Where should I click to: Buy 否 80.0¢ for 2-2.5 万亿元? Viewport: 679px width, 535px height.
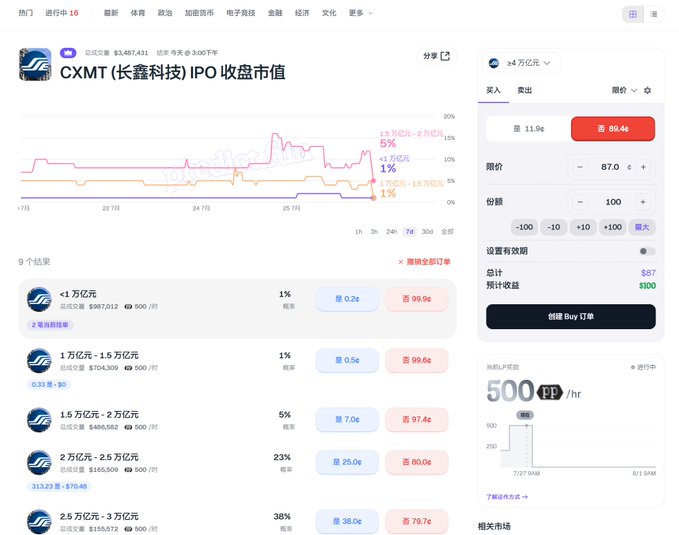tap(417, 462)
